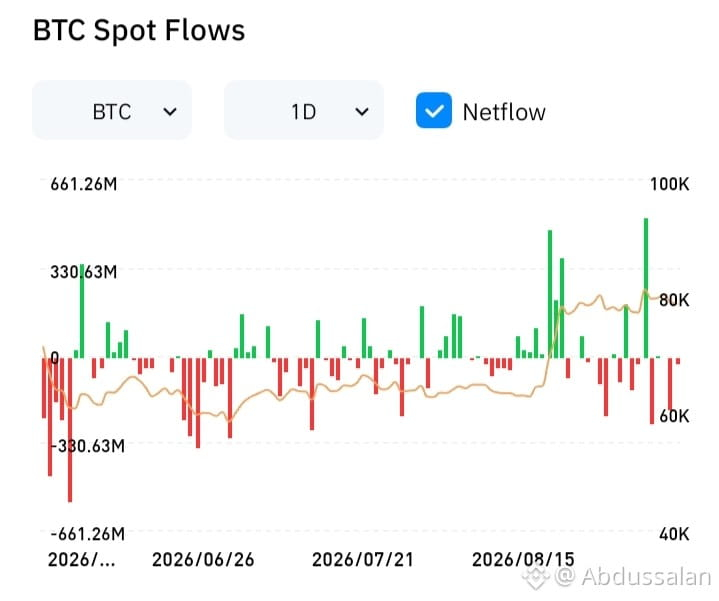This screenshot has height=601, width=719.
Task: Click the 60K price axis label
Action: click(674, 416)
